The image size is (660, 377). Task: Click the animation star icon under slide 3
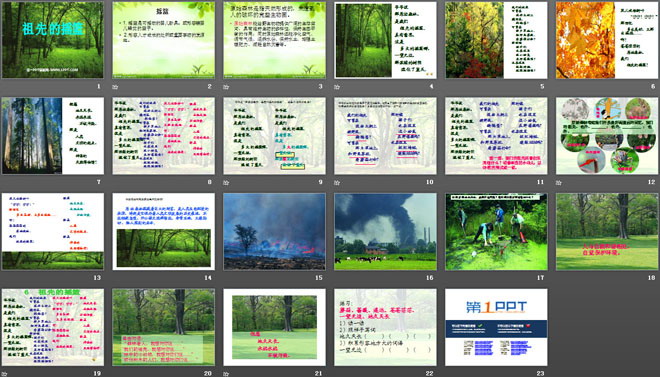point(226,87)
